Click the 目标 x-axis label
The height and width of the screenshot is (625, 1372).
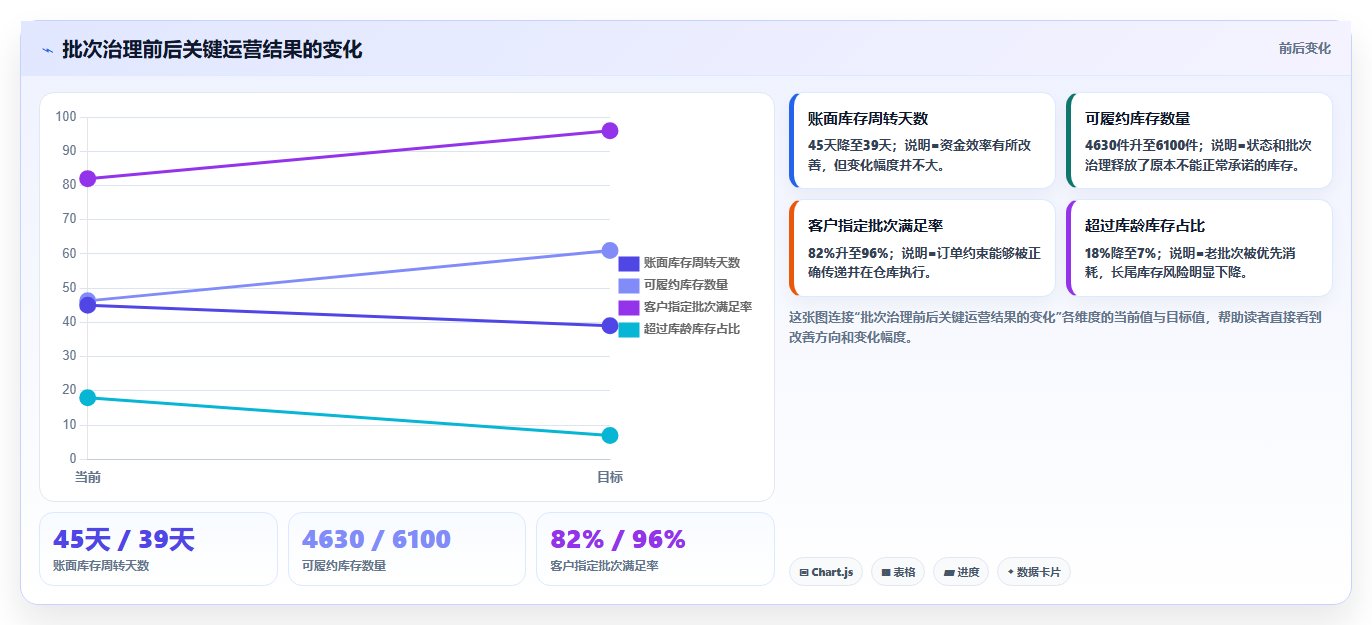pyautogui.click(x=610, y=477)
